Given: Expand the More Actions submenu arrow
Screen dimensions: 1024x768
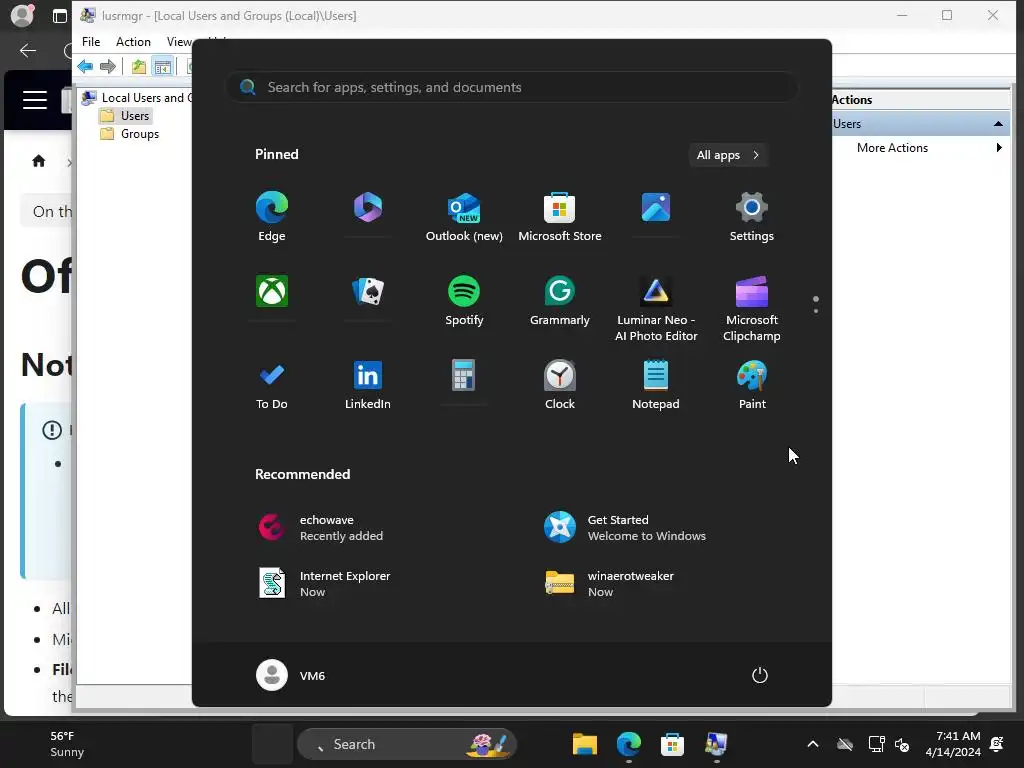Looking at the screenshot, I should pos(999,148).
